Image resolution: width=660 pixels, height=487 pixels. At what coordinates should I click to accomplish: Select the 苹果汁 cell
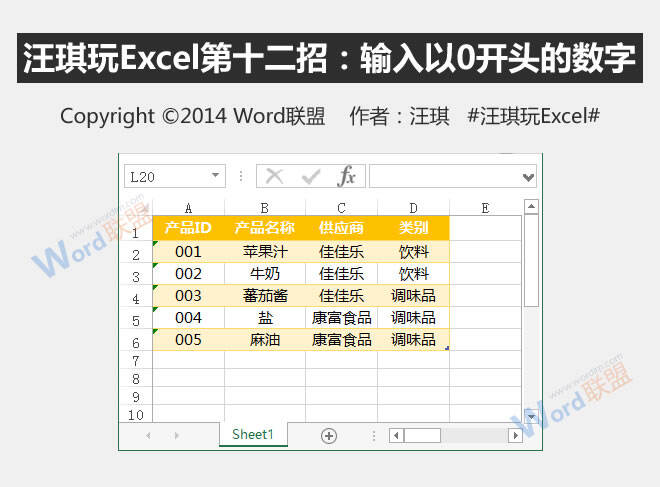click(x=265, y=252)
